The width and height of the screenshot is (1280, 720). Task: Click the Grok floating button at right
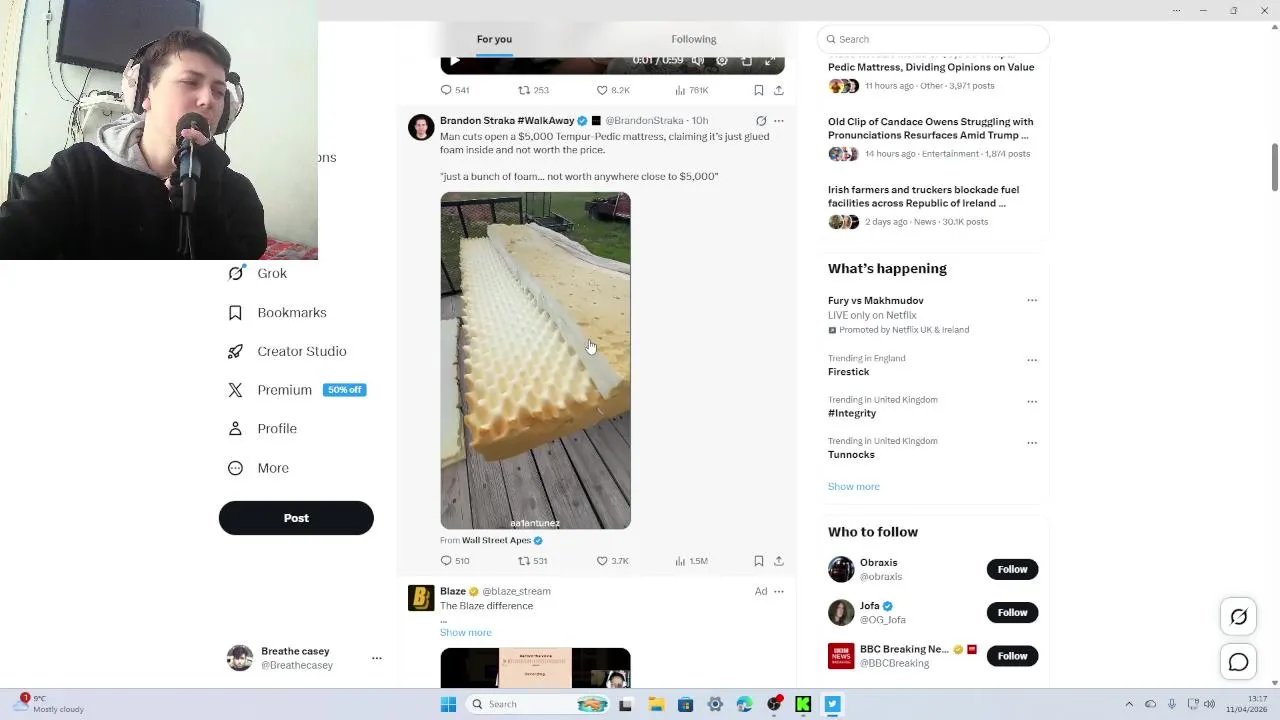tap(1238, 617)
